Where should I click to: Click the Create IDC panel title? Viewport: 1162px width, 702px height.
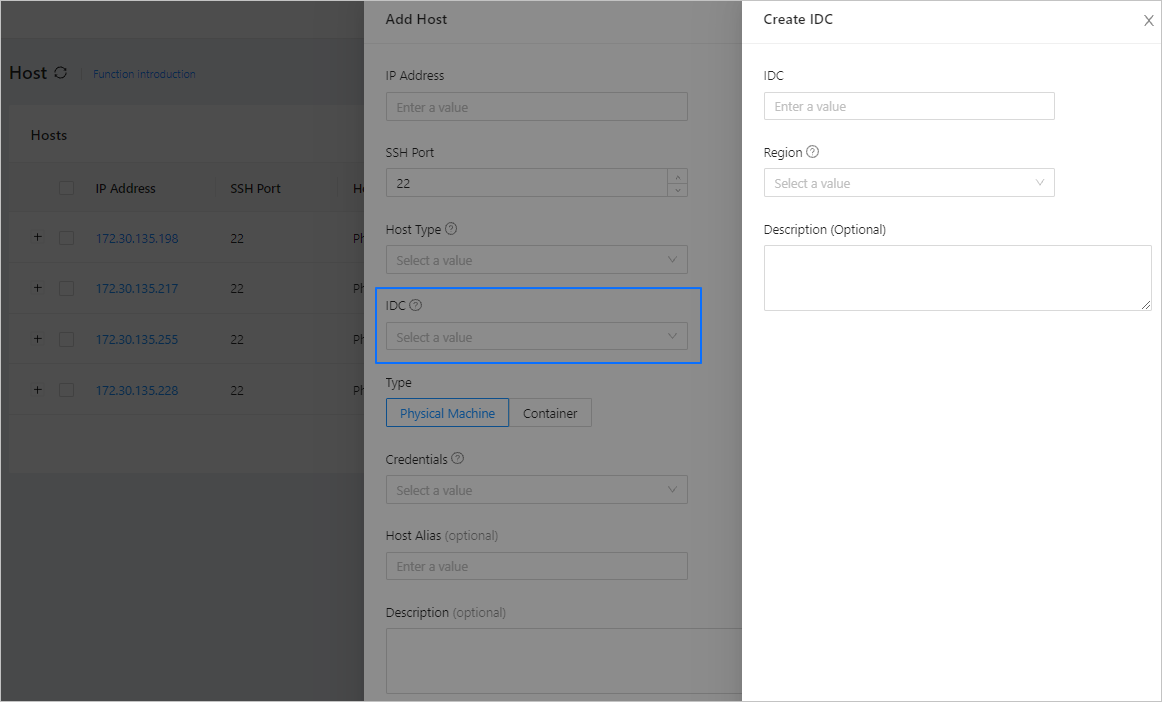pos(798,19)
